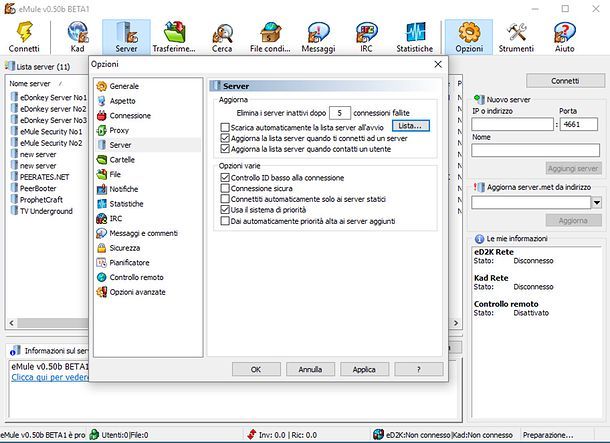
Task: Click Applica in Opzioni dialog
Action: point(364,369)
